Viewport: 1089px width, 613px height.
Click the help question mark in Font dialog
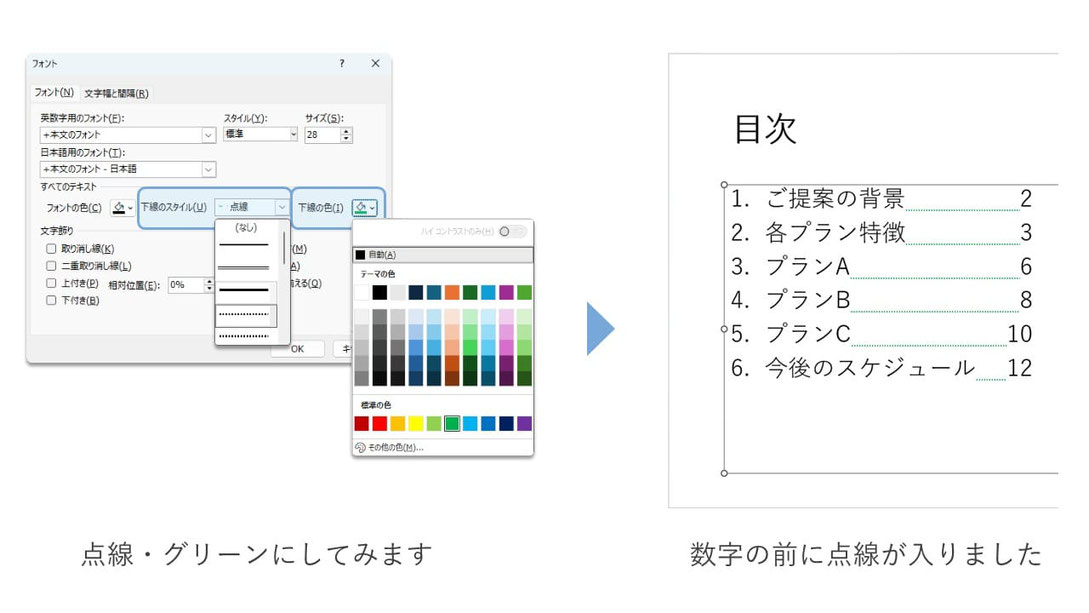(342, 63)
